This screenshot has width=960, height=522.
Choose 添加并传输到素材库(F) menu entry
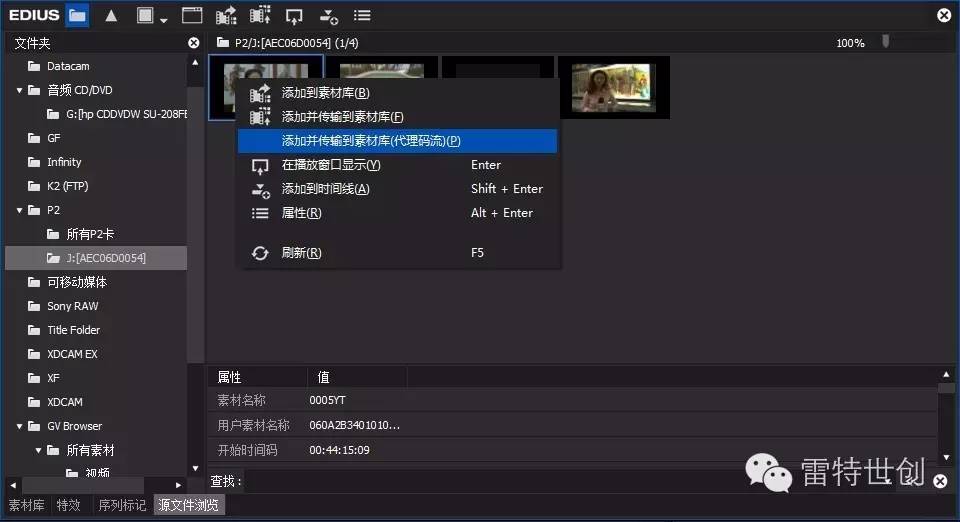397,117
